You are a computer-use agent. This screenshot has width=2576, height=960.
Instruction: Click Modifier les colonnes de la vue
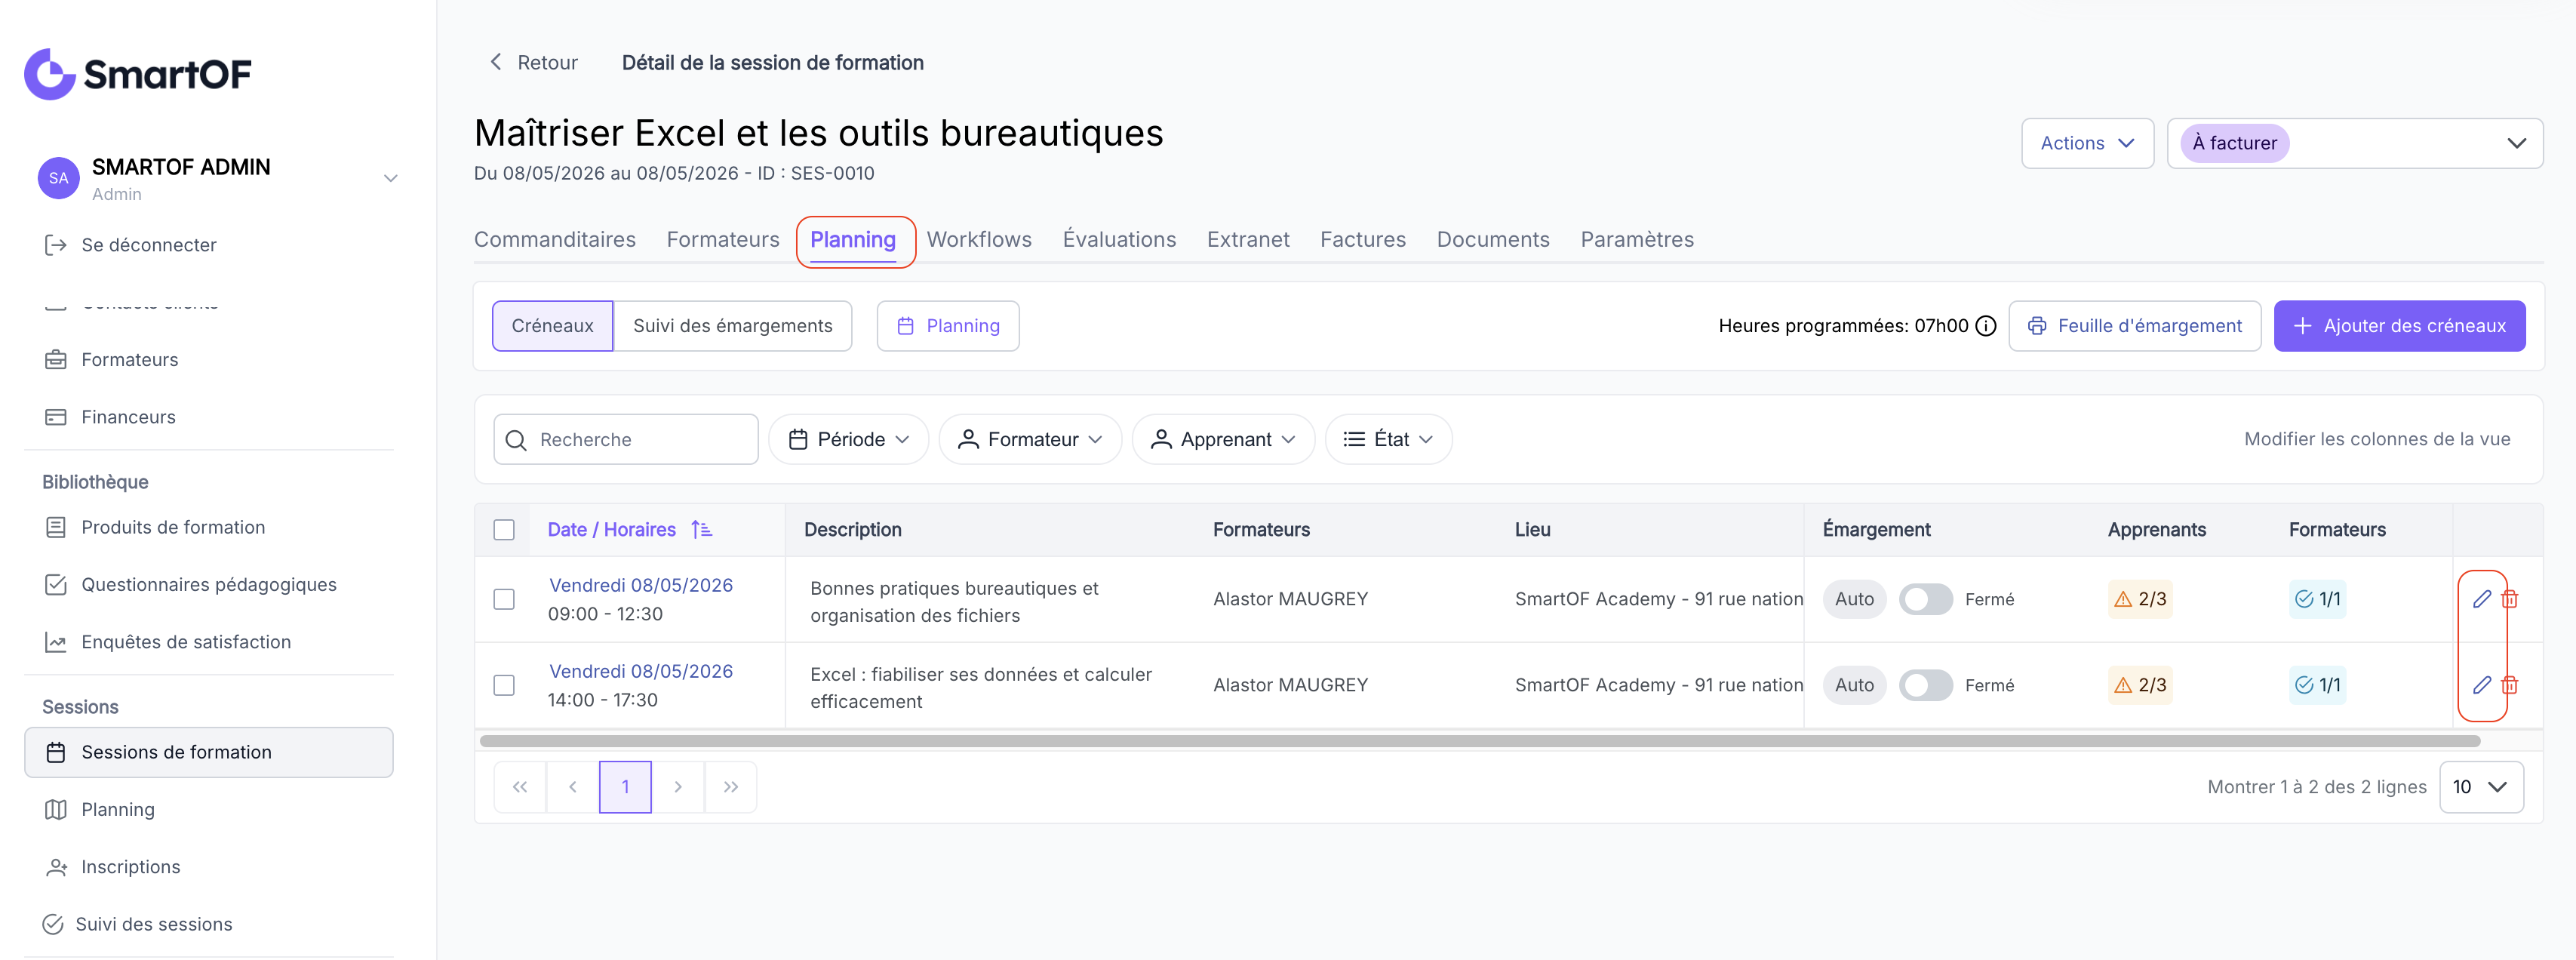pyautogui.click(x=2377, y=439)
